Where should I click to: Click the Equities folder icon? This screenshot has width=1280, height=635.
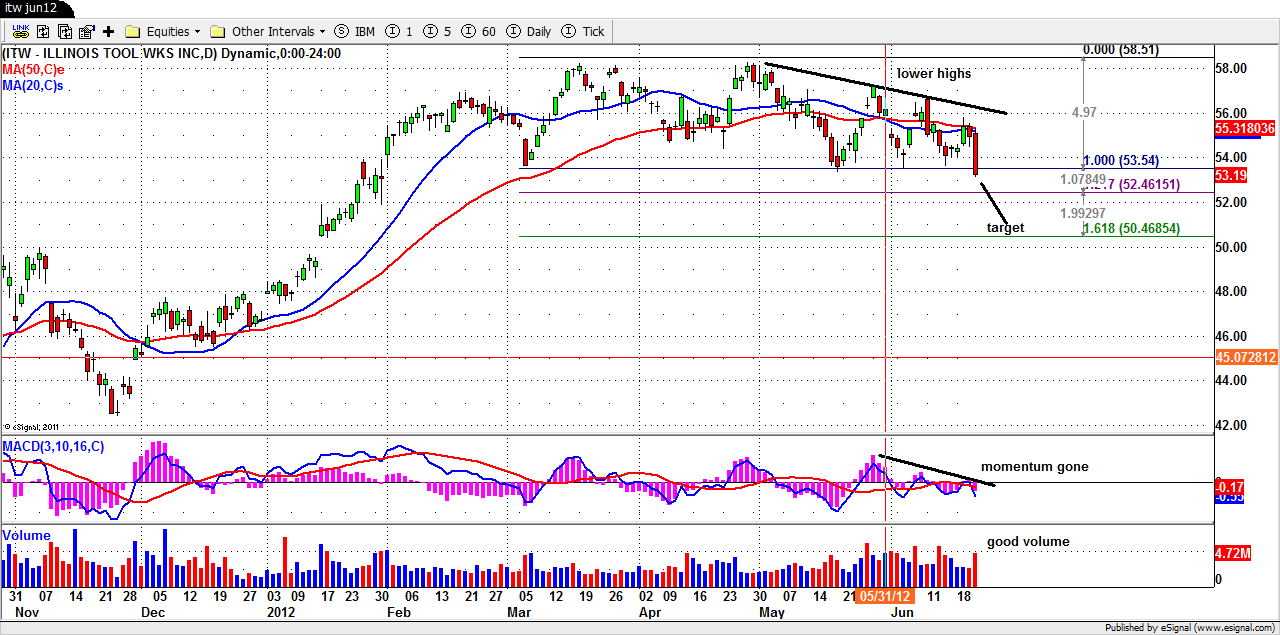coord(132,31)
